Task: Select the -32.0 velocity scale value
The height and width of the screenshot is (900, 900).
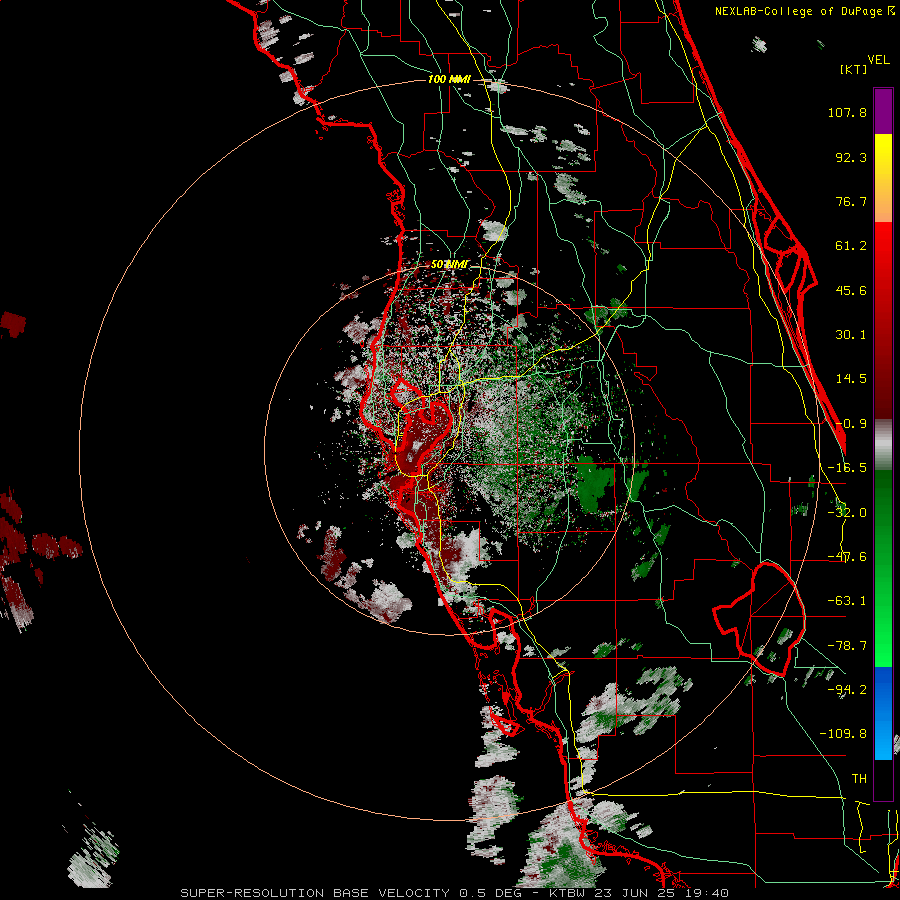Action: point(847,513)
